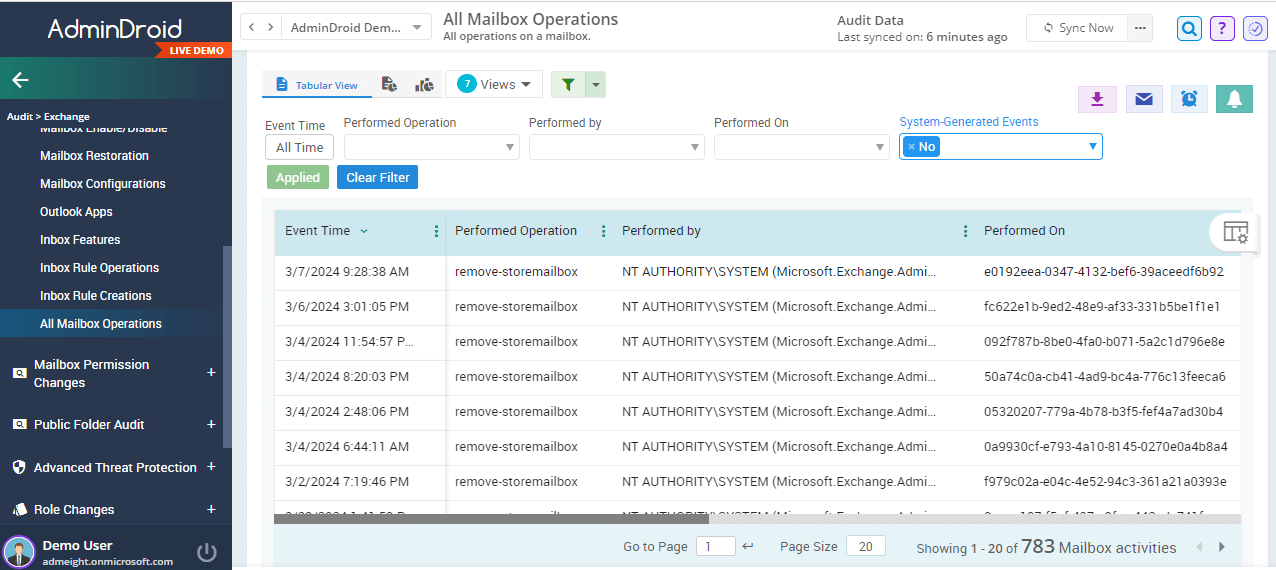Click the Applied filter button
This screenshot has width=1276, height=570.
[298, 177]
